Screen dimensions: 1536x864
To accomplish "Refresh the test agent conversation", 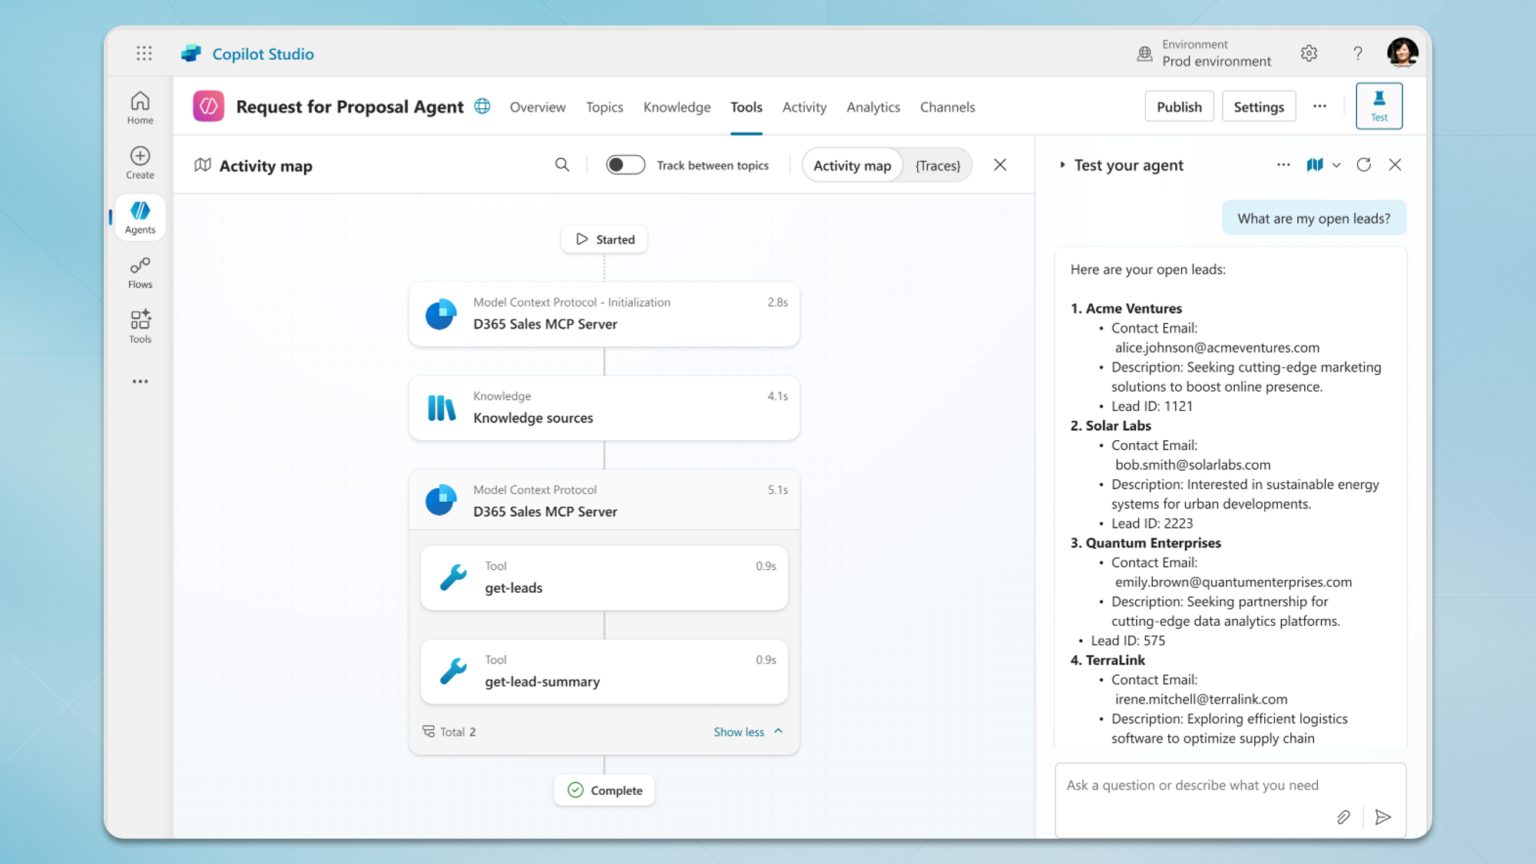I will (1363, 165).
